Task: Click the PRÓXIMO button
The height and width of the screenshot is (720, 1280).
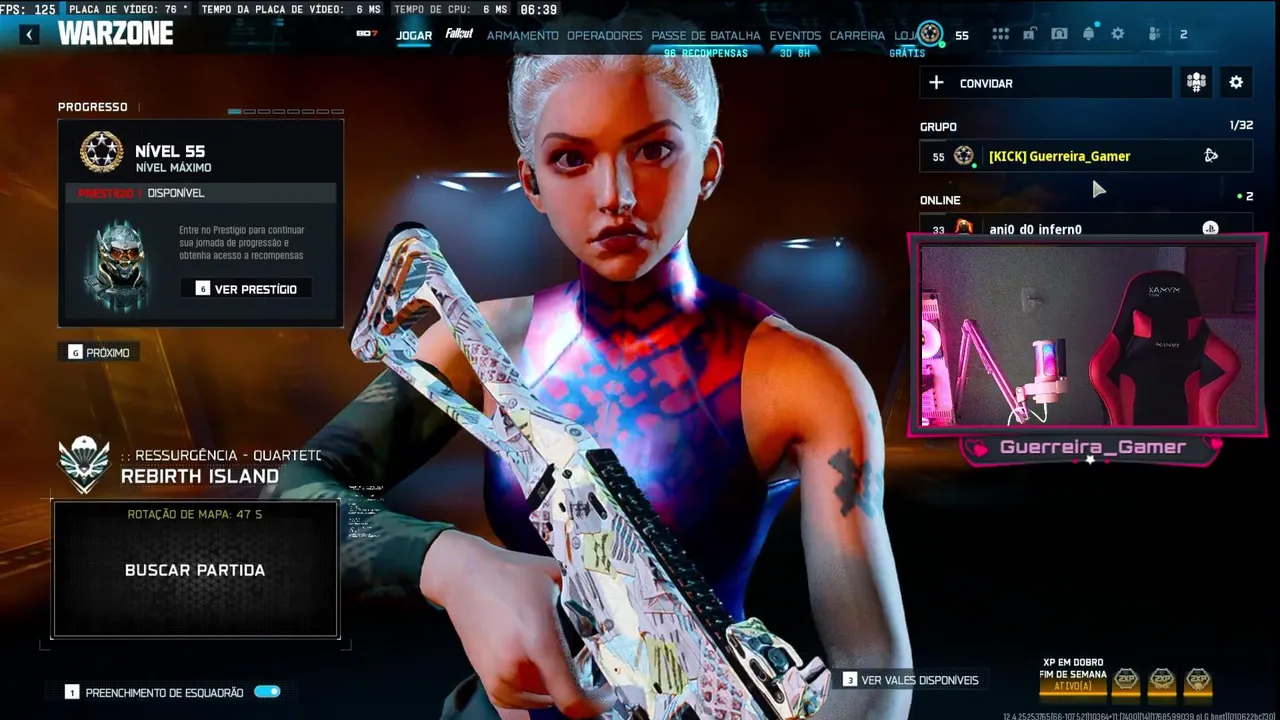Action: [x=99, y=352]
